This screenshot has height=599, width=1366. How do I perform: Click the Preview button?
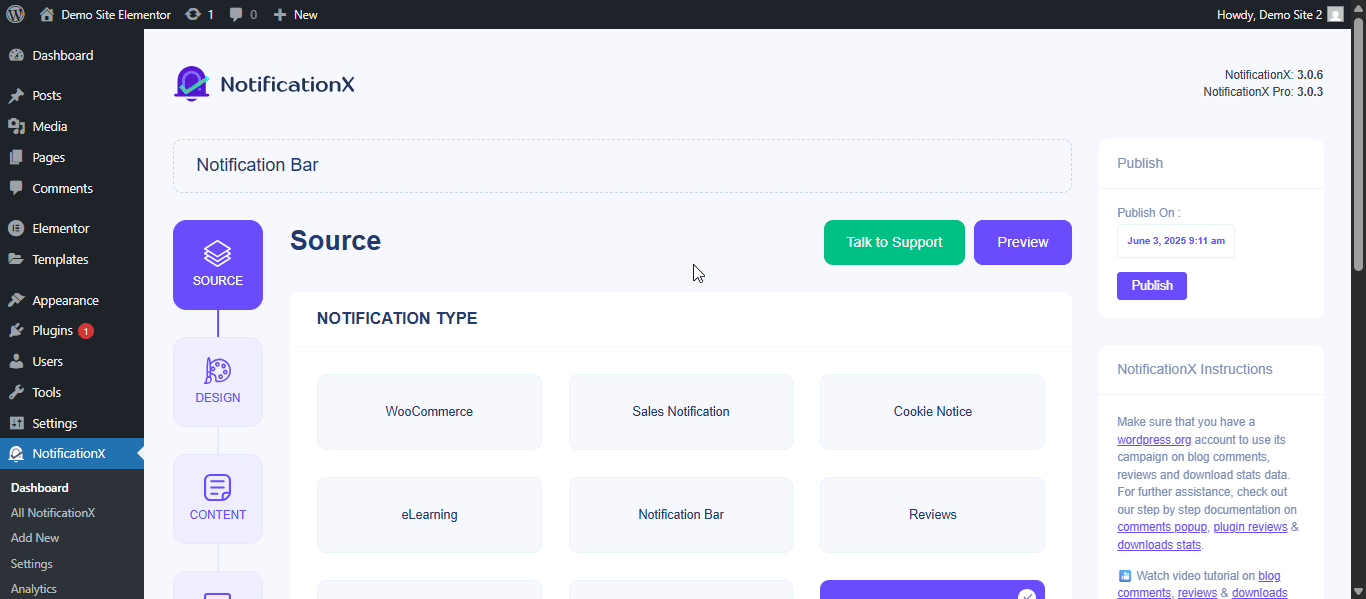(x=1023, y=242)
